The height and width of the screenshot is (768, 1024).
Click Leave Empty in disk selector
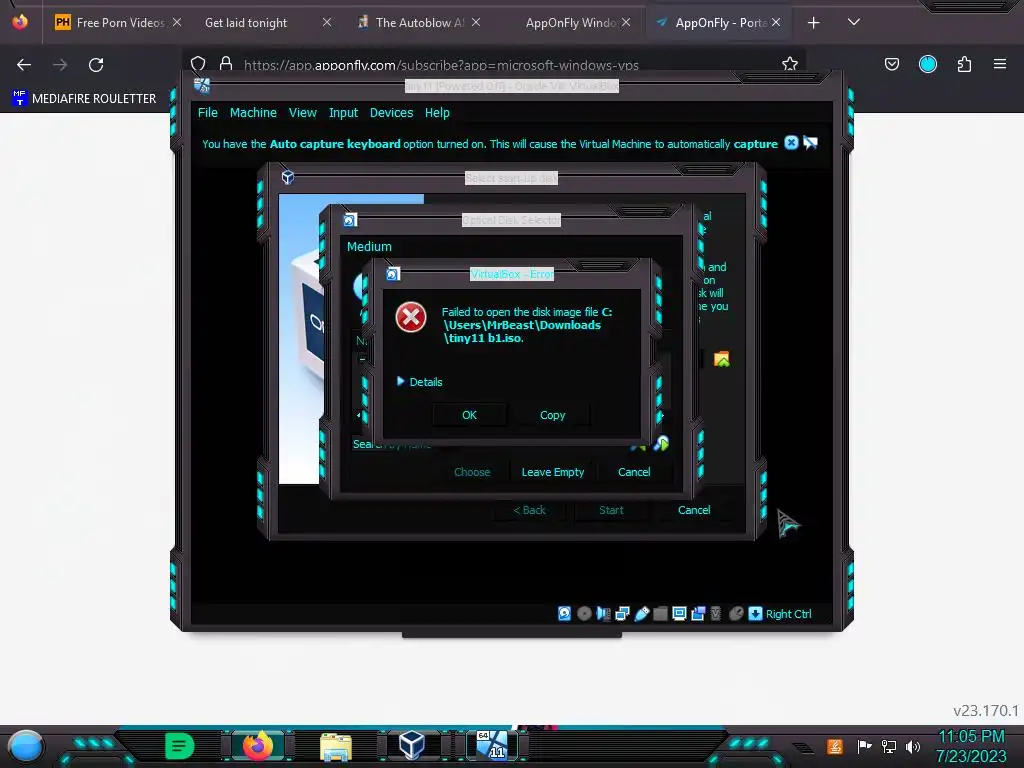point(552,472)
